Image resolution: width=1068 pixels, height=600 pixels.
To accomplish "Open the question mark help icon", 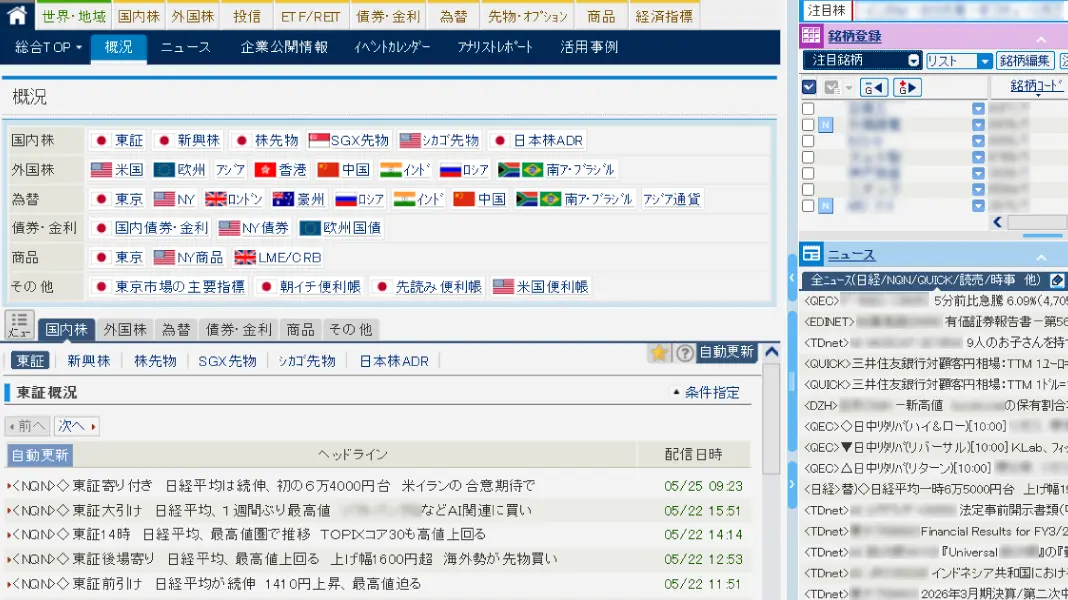I will pos(685,352).
